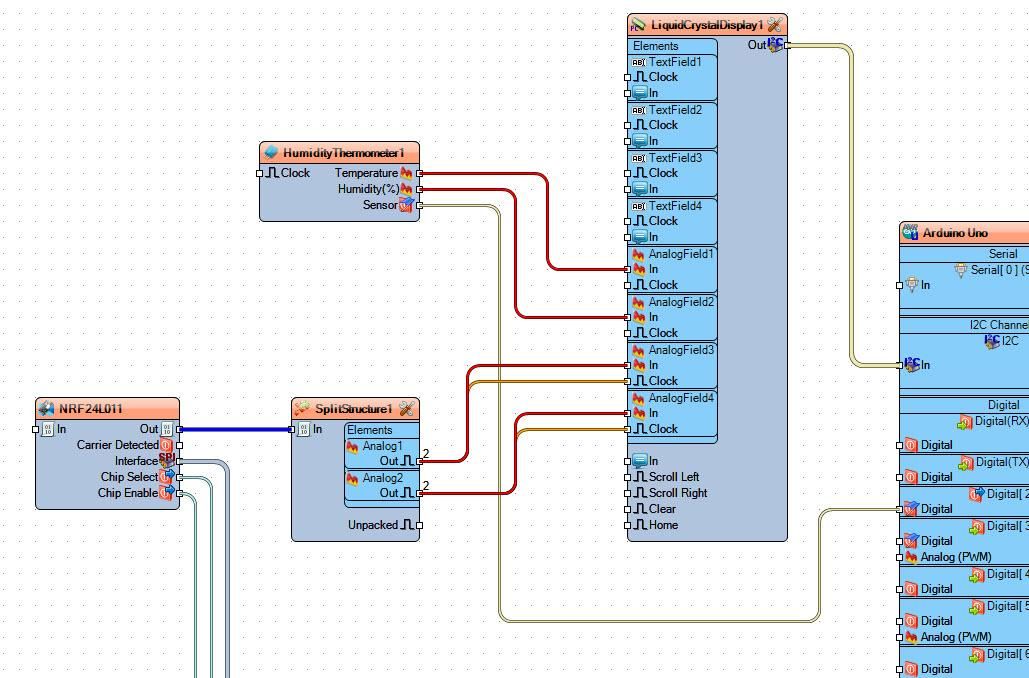Click the Chip Enable pin on NRF24L011
The height and width of the screenshot is (678, 1029).
(179, 493)
